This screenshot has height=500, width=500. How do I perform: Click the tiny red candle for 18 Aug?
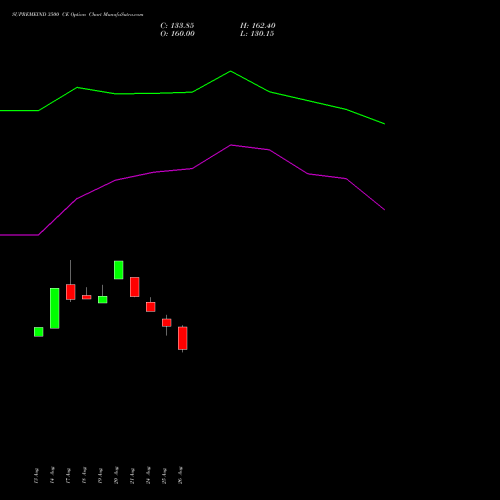point(87,297)
